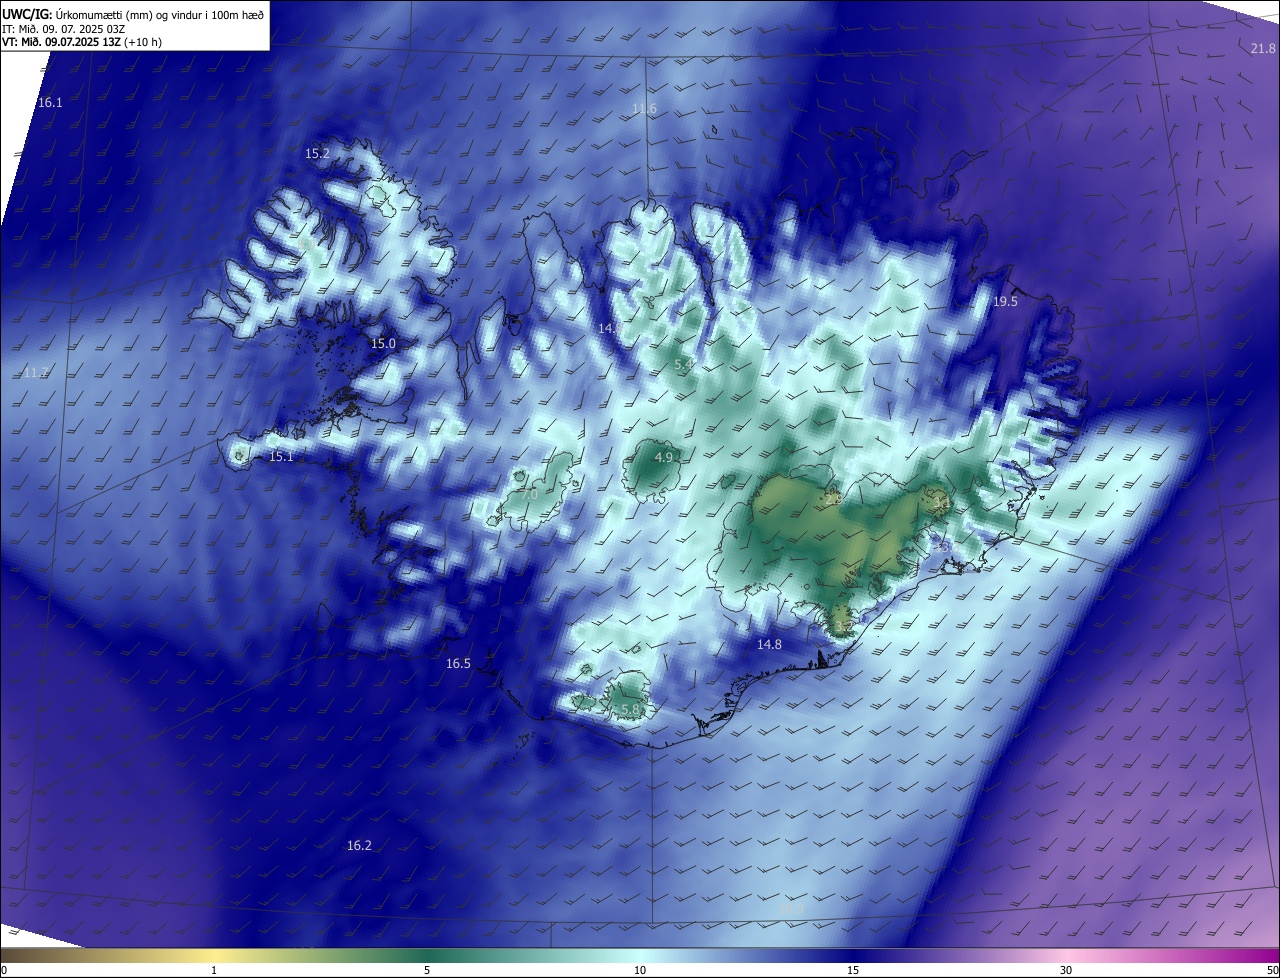1280x978 pixels.
Task: Click the 15.0 value on the map
Action: click(383, 343)
